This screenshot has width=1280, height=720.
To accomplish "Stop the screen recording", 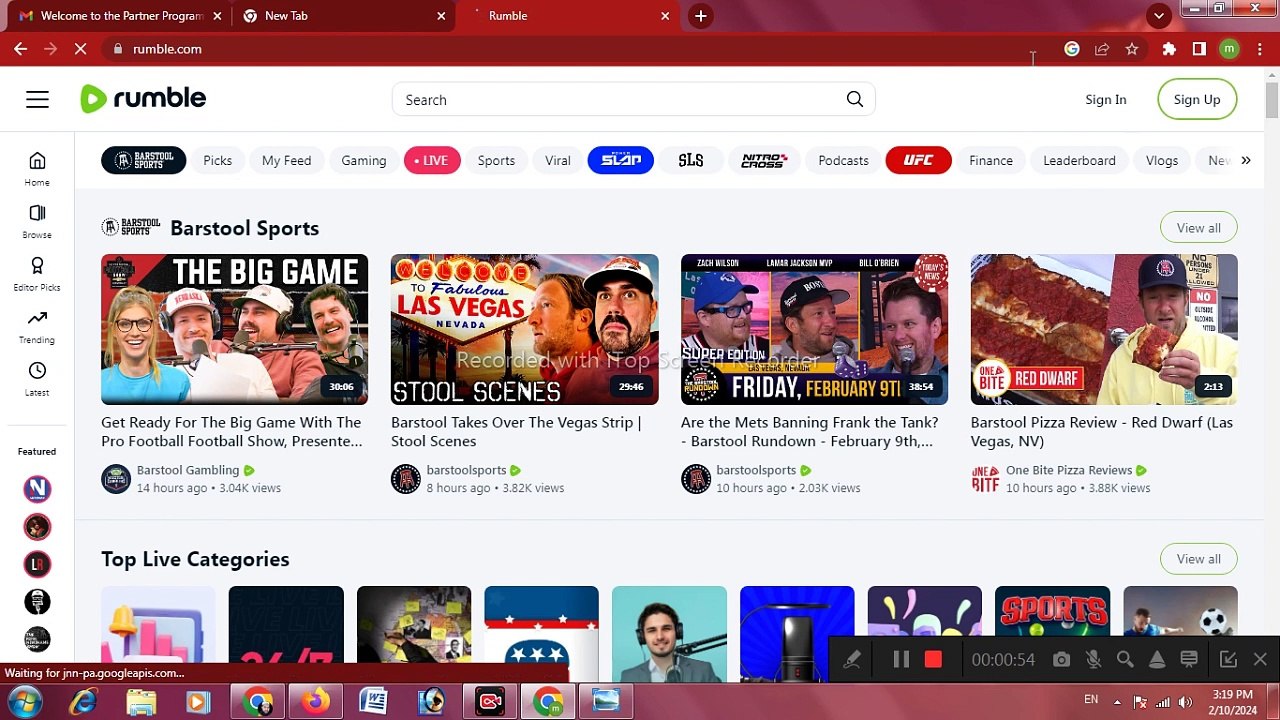I will [x=933, y=659].
